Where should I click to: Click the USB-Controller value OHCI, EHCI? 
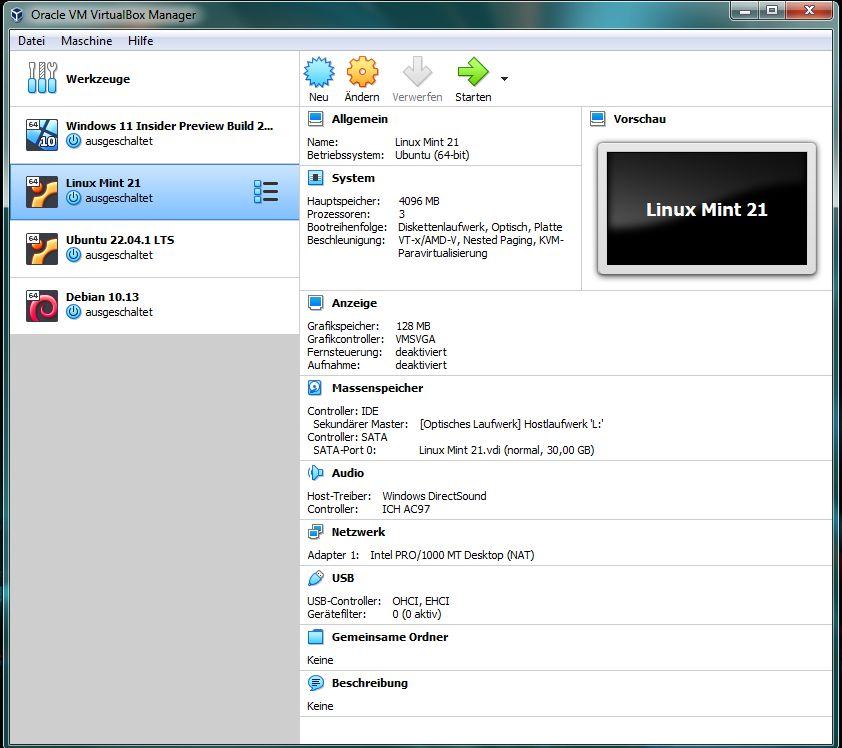[x=420, y=601]
